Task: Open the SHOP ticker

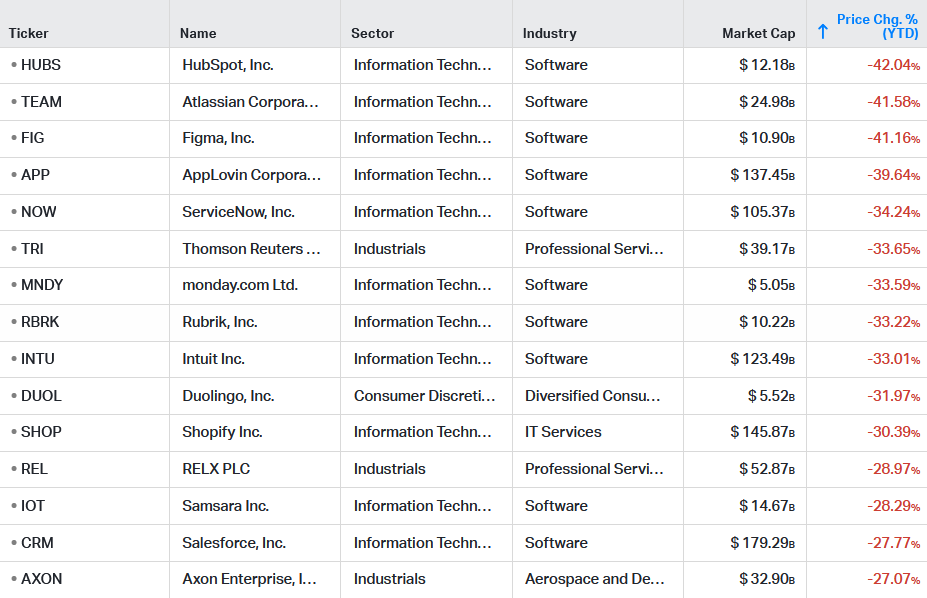Action: pyautogui.click(x=41, y=432)
